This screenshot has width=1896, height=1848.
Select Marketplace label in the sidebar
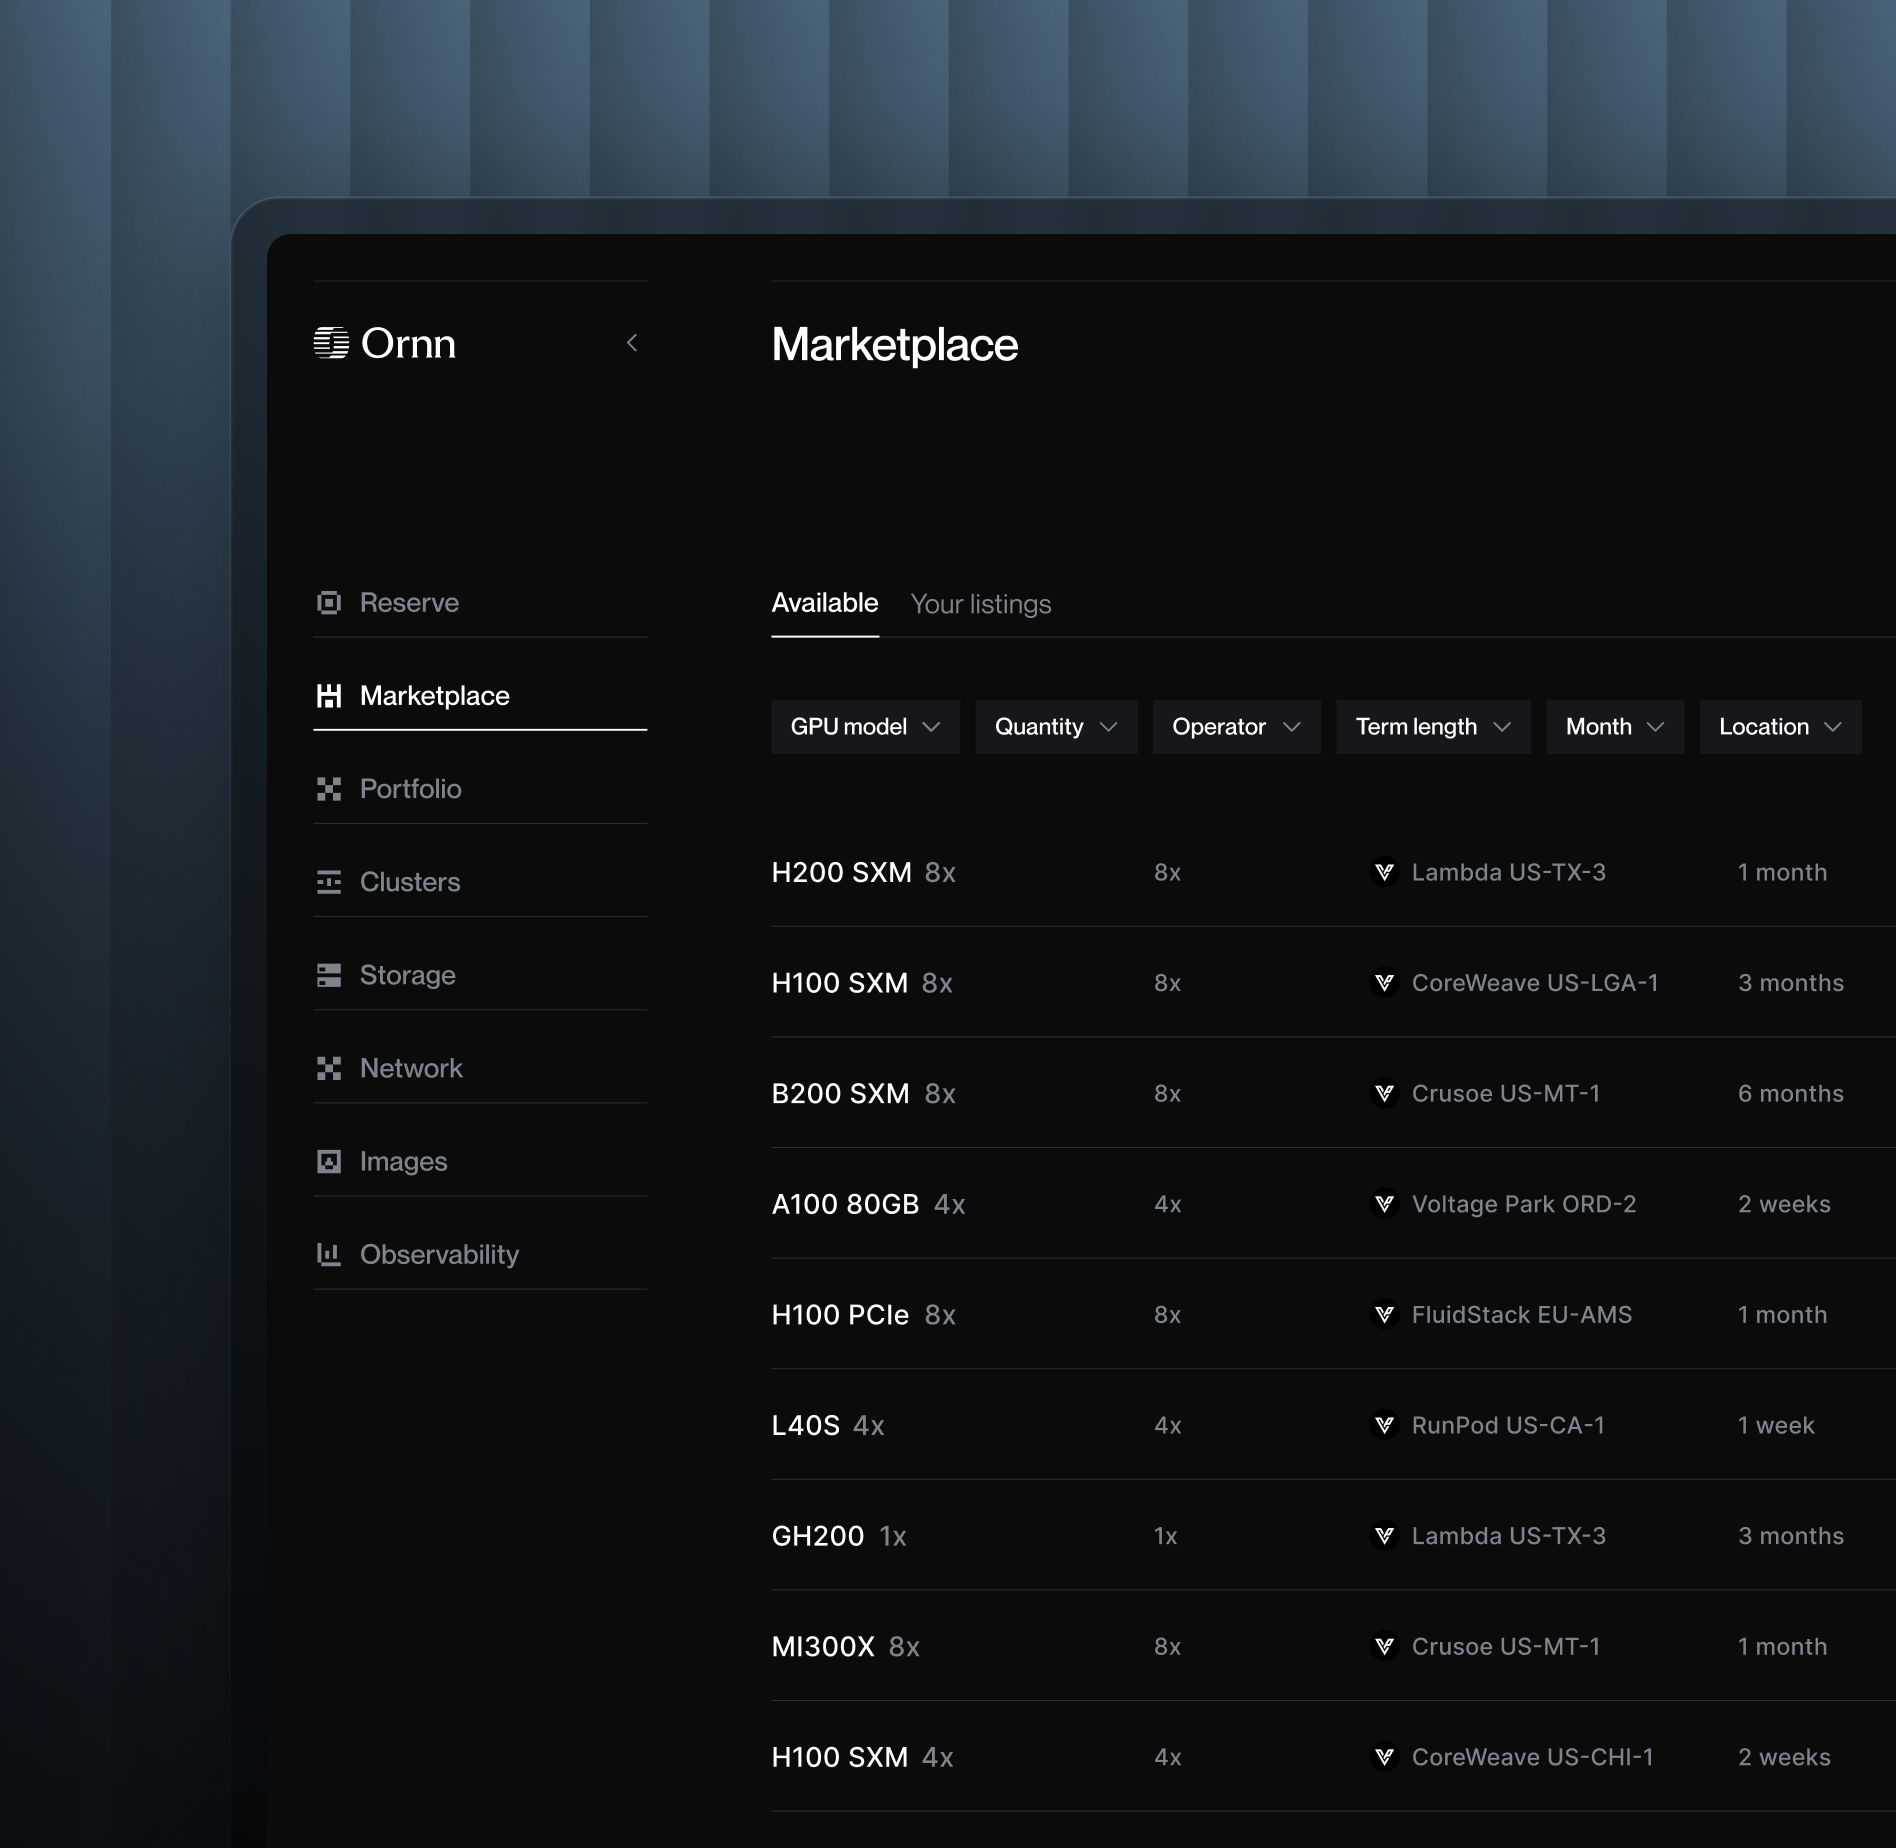pos(435,695)
